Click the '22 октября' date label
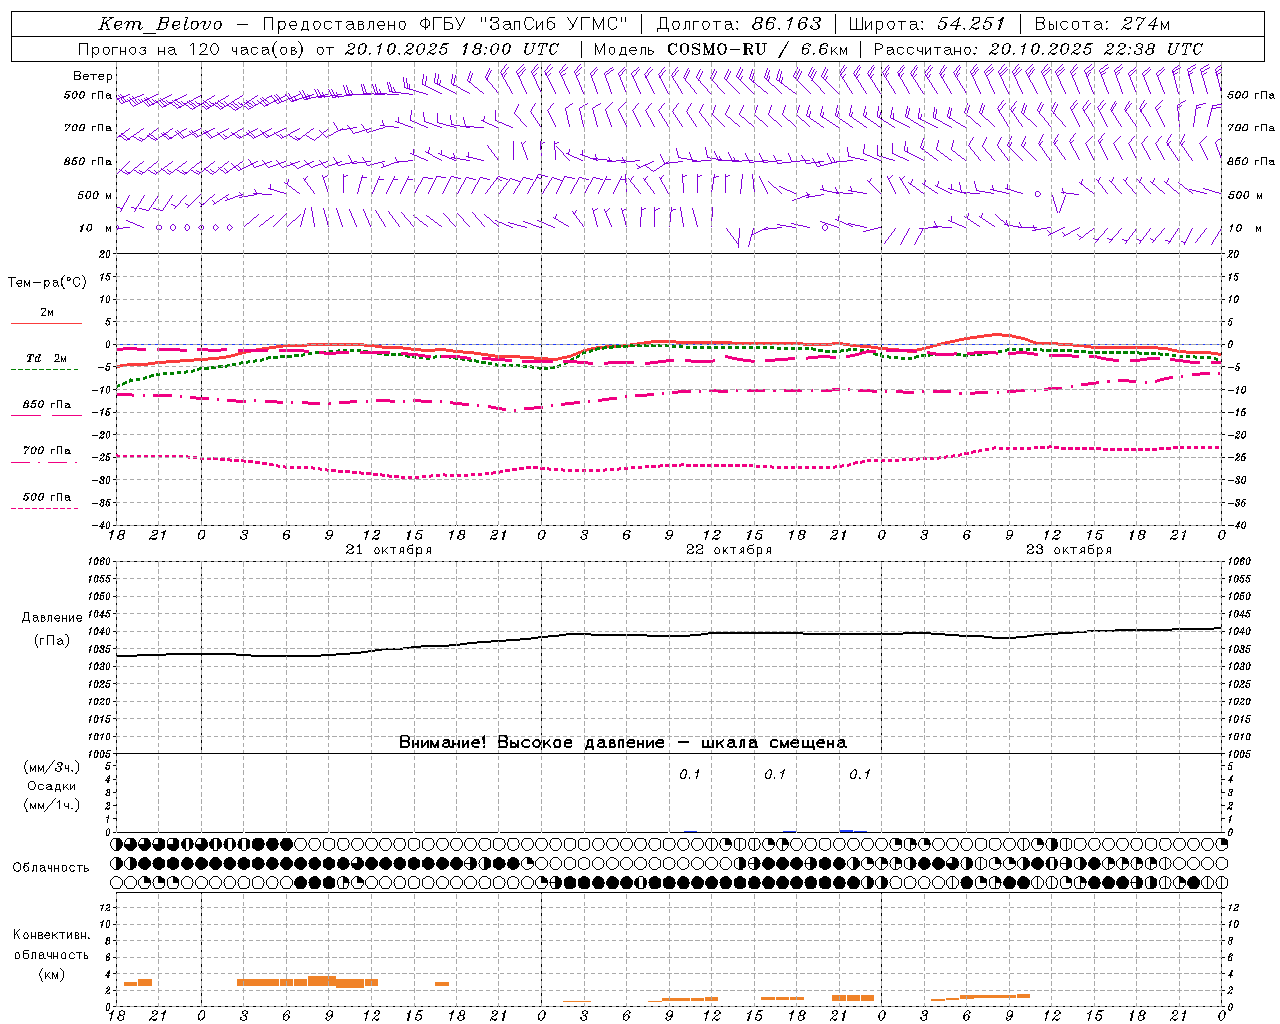This screenshot has height=1024, width=1280. pyautogui.click(x=729, y=550)
